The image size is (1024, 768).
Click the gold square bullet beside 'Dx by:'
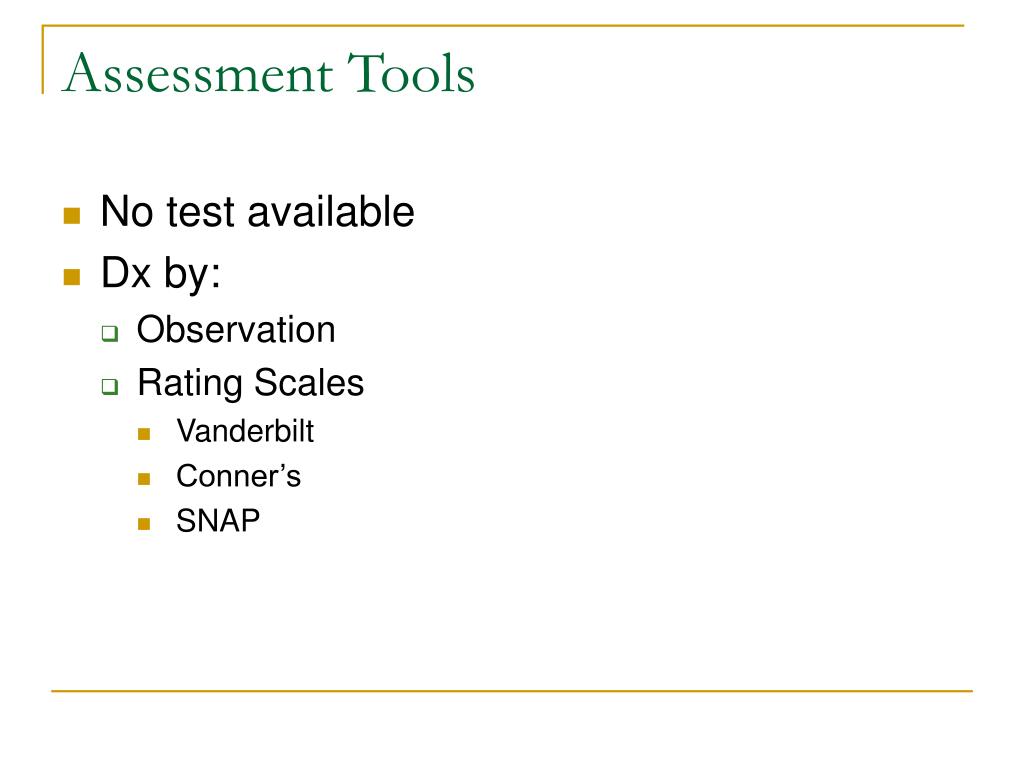(72, 277)
